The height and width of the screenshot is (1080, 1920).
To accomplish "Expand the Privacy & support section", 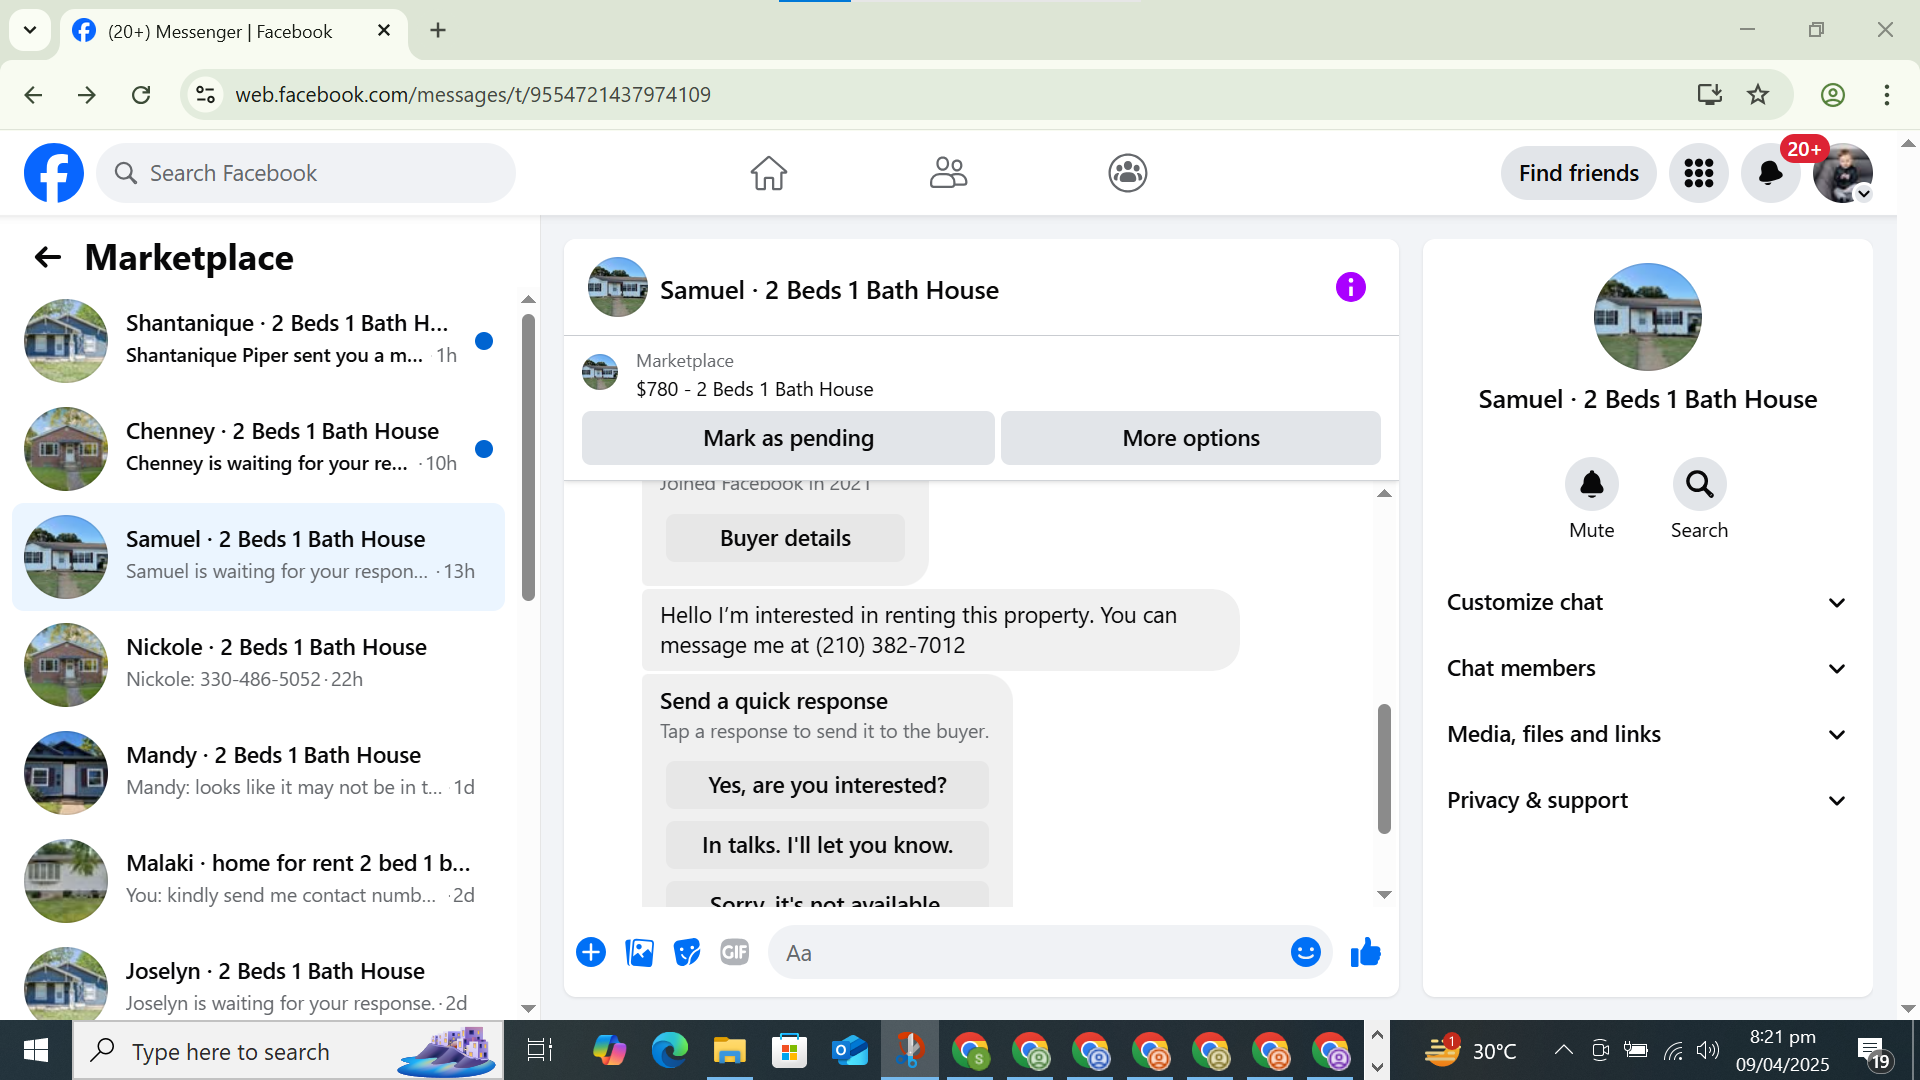I will 1646,800.
